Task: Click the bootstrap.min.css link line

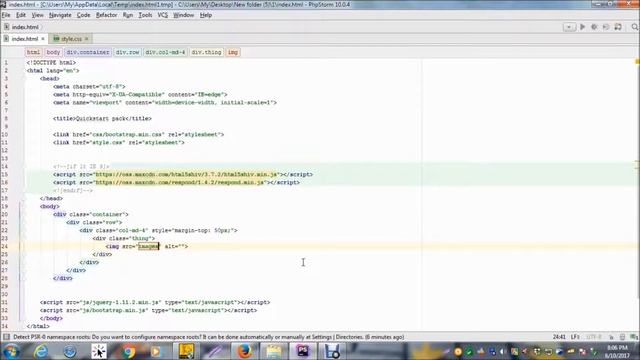Action: [138, 134]
